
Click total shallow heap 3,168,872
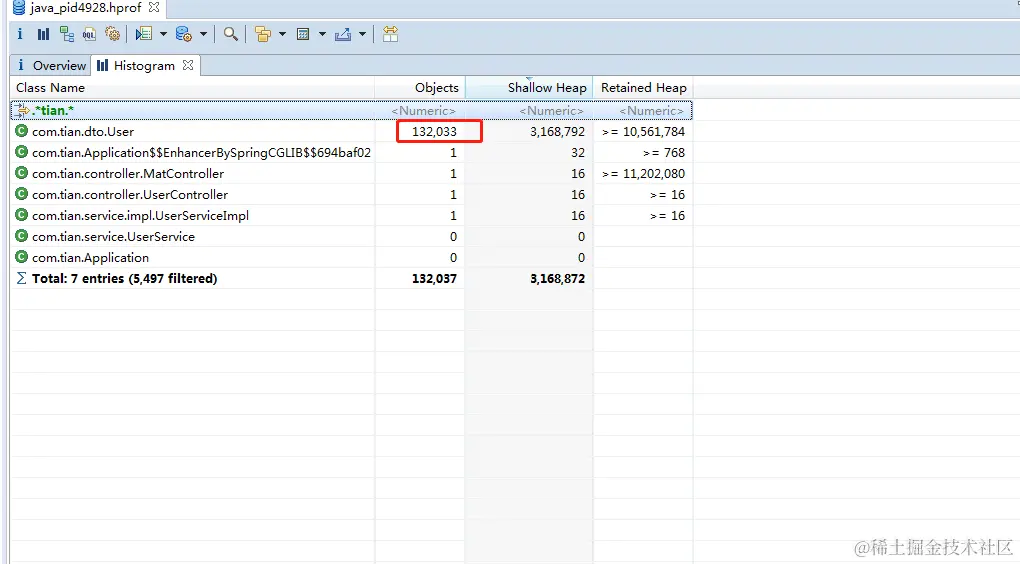(x=557, y=278)
